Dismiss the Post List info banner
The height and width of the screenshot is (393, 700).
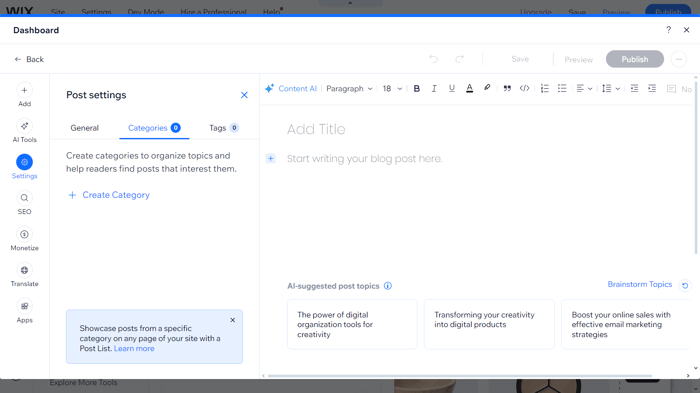point(233,320)
